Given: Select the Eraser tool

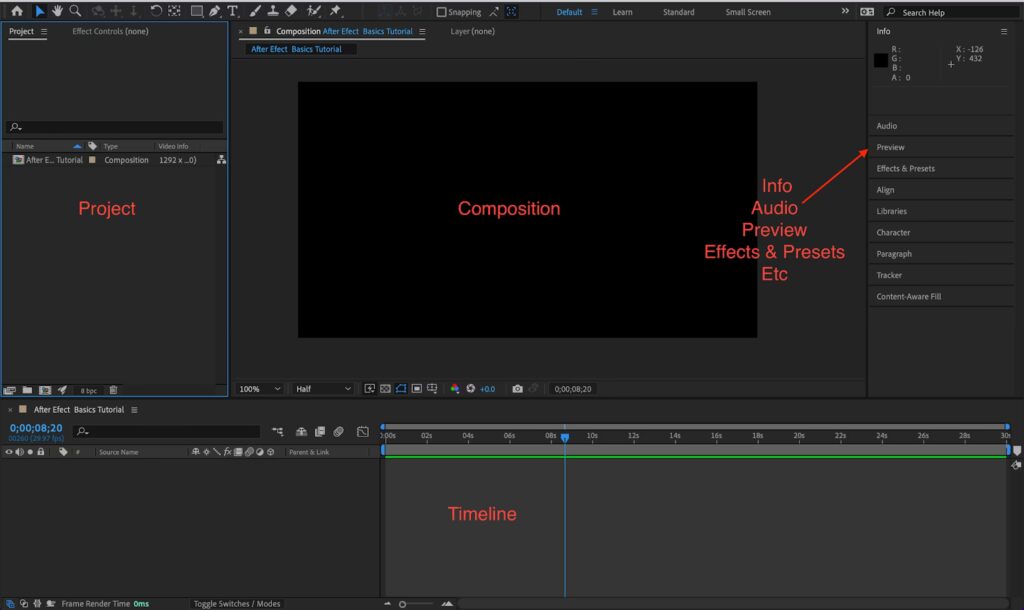Looking at the screenshot, I should coord(291,11).
